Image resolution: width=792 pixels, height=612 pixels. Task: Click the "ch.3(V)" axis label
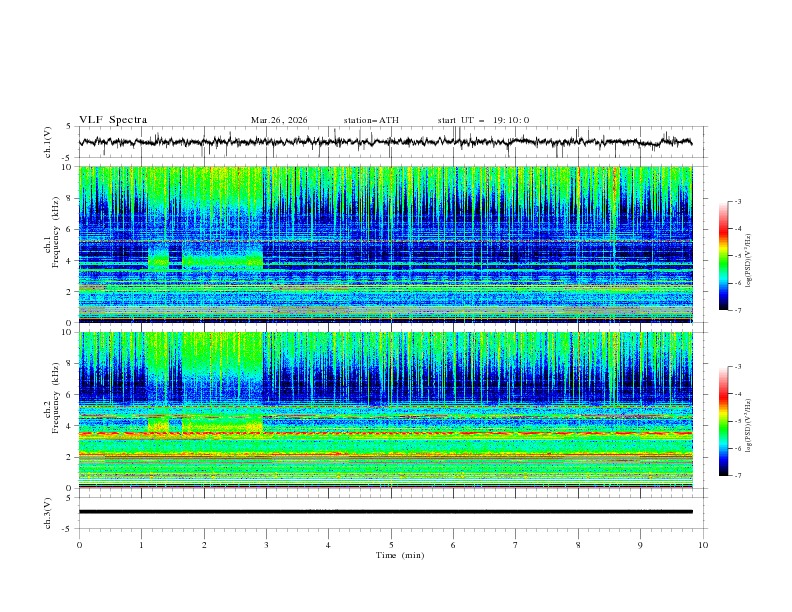[x=48, y=513]
